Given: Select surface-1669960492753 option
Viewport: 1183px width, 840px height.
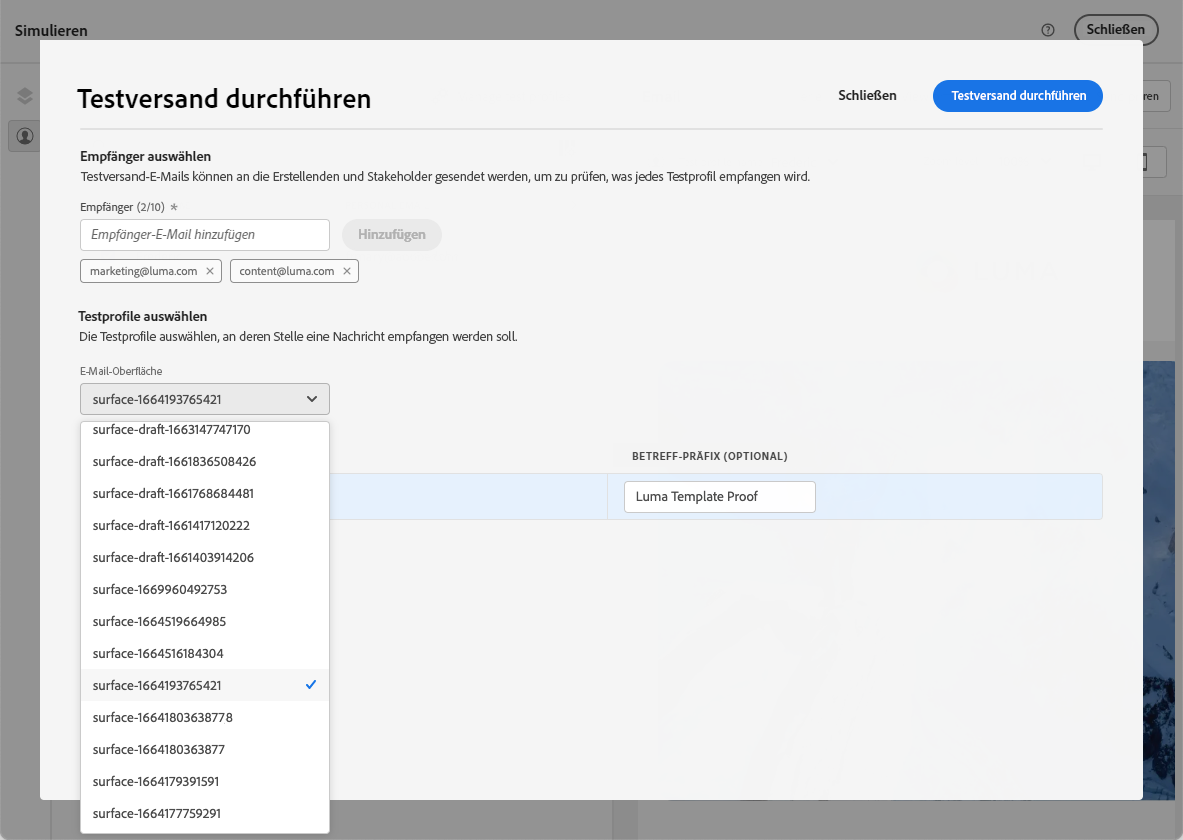Looking at the screenshot, I should click(205, 589).
